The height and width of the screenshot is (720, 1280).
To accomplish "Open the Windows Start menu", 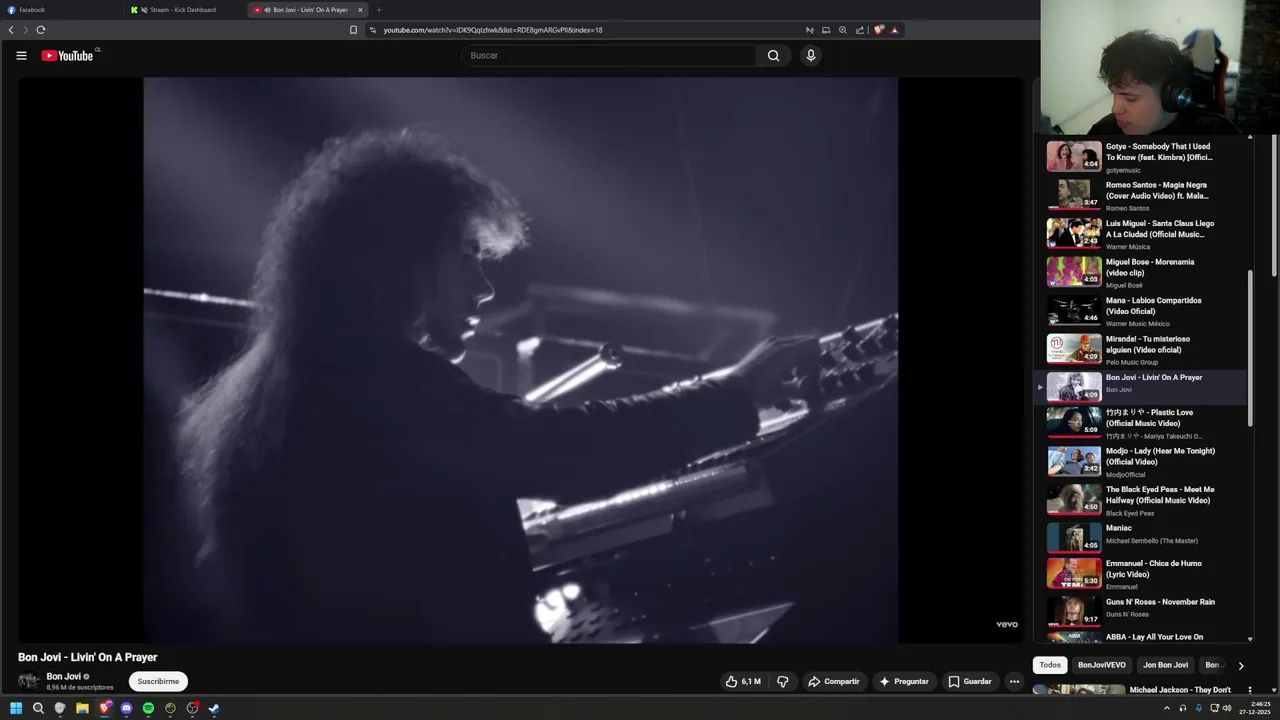I will tap(16, 708).
